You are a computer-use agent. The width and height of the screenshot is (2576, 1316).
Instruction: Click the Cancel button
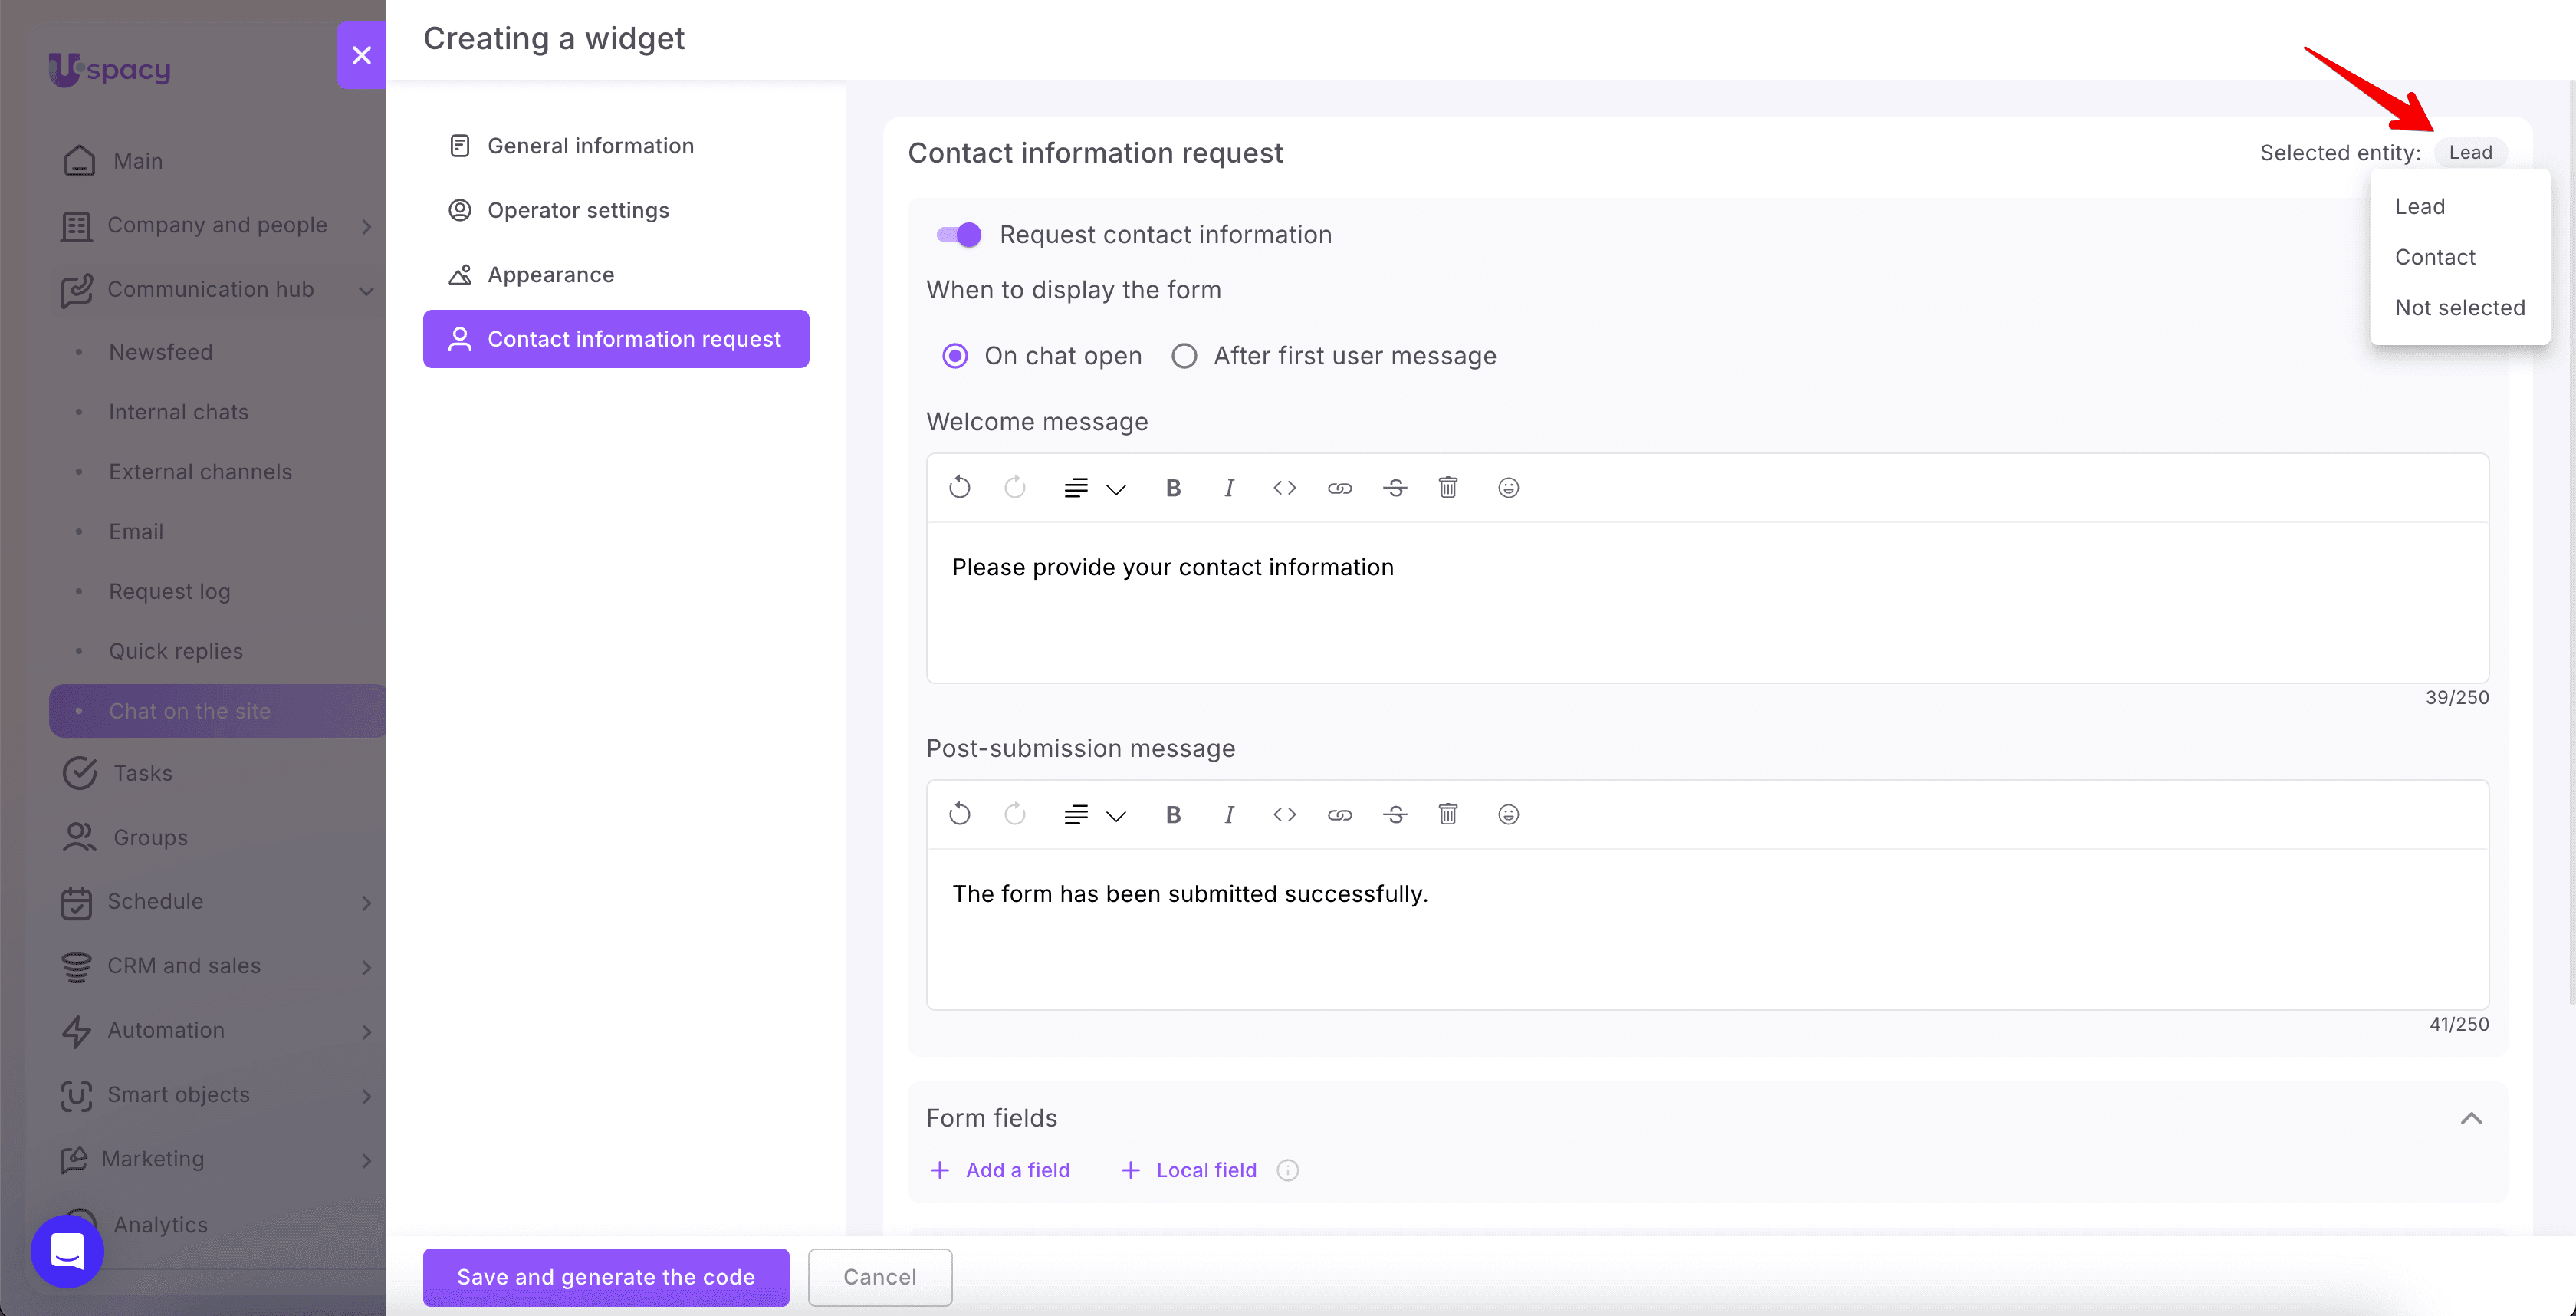click(880, 1277)
